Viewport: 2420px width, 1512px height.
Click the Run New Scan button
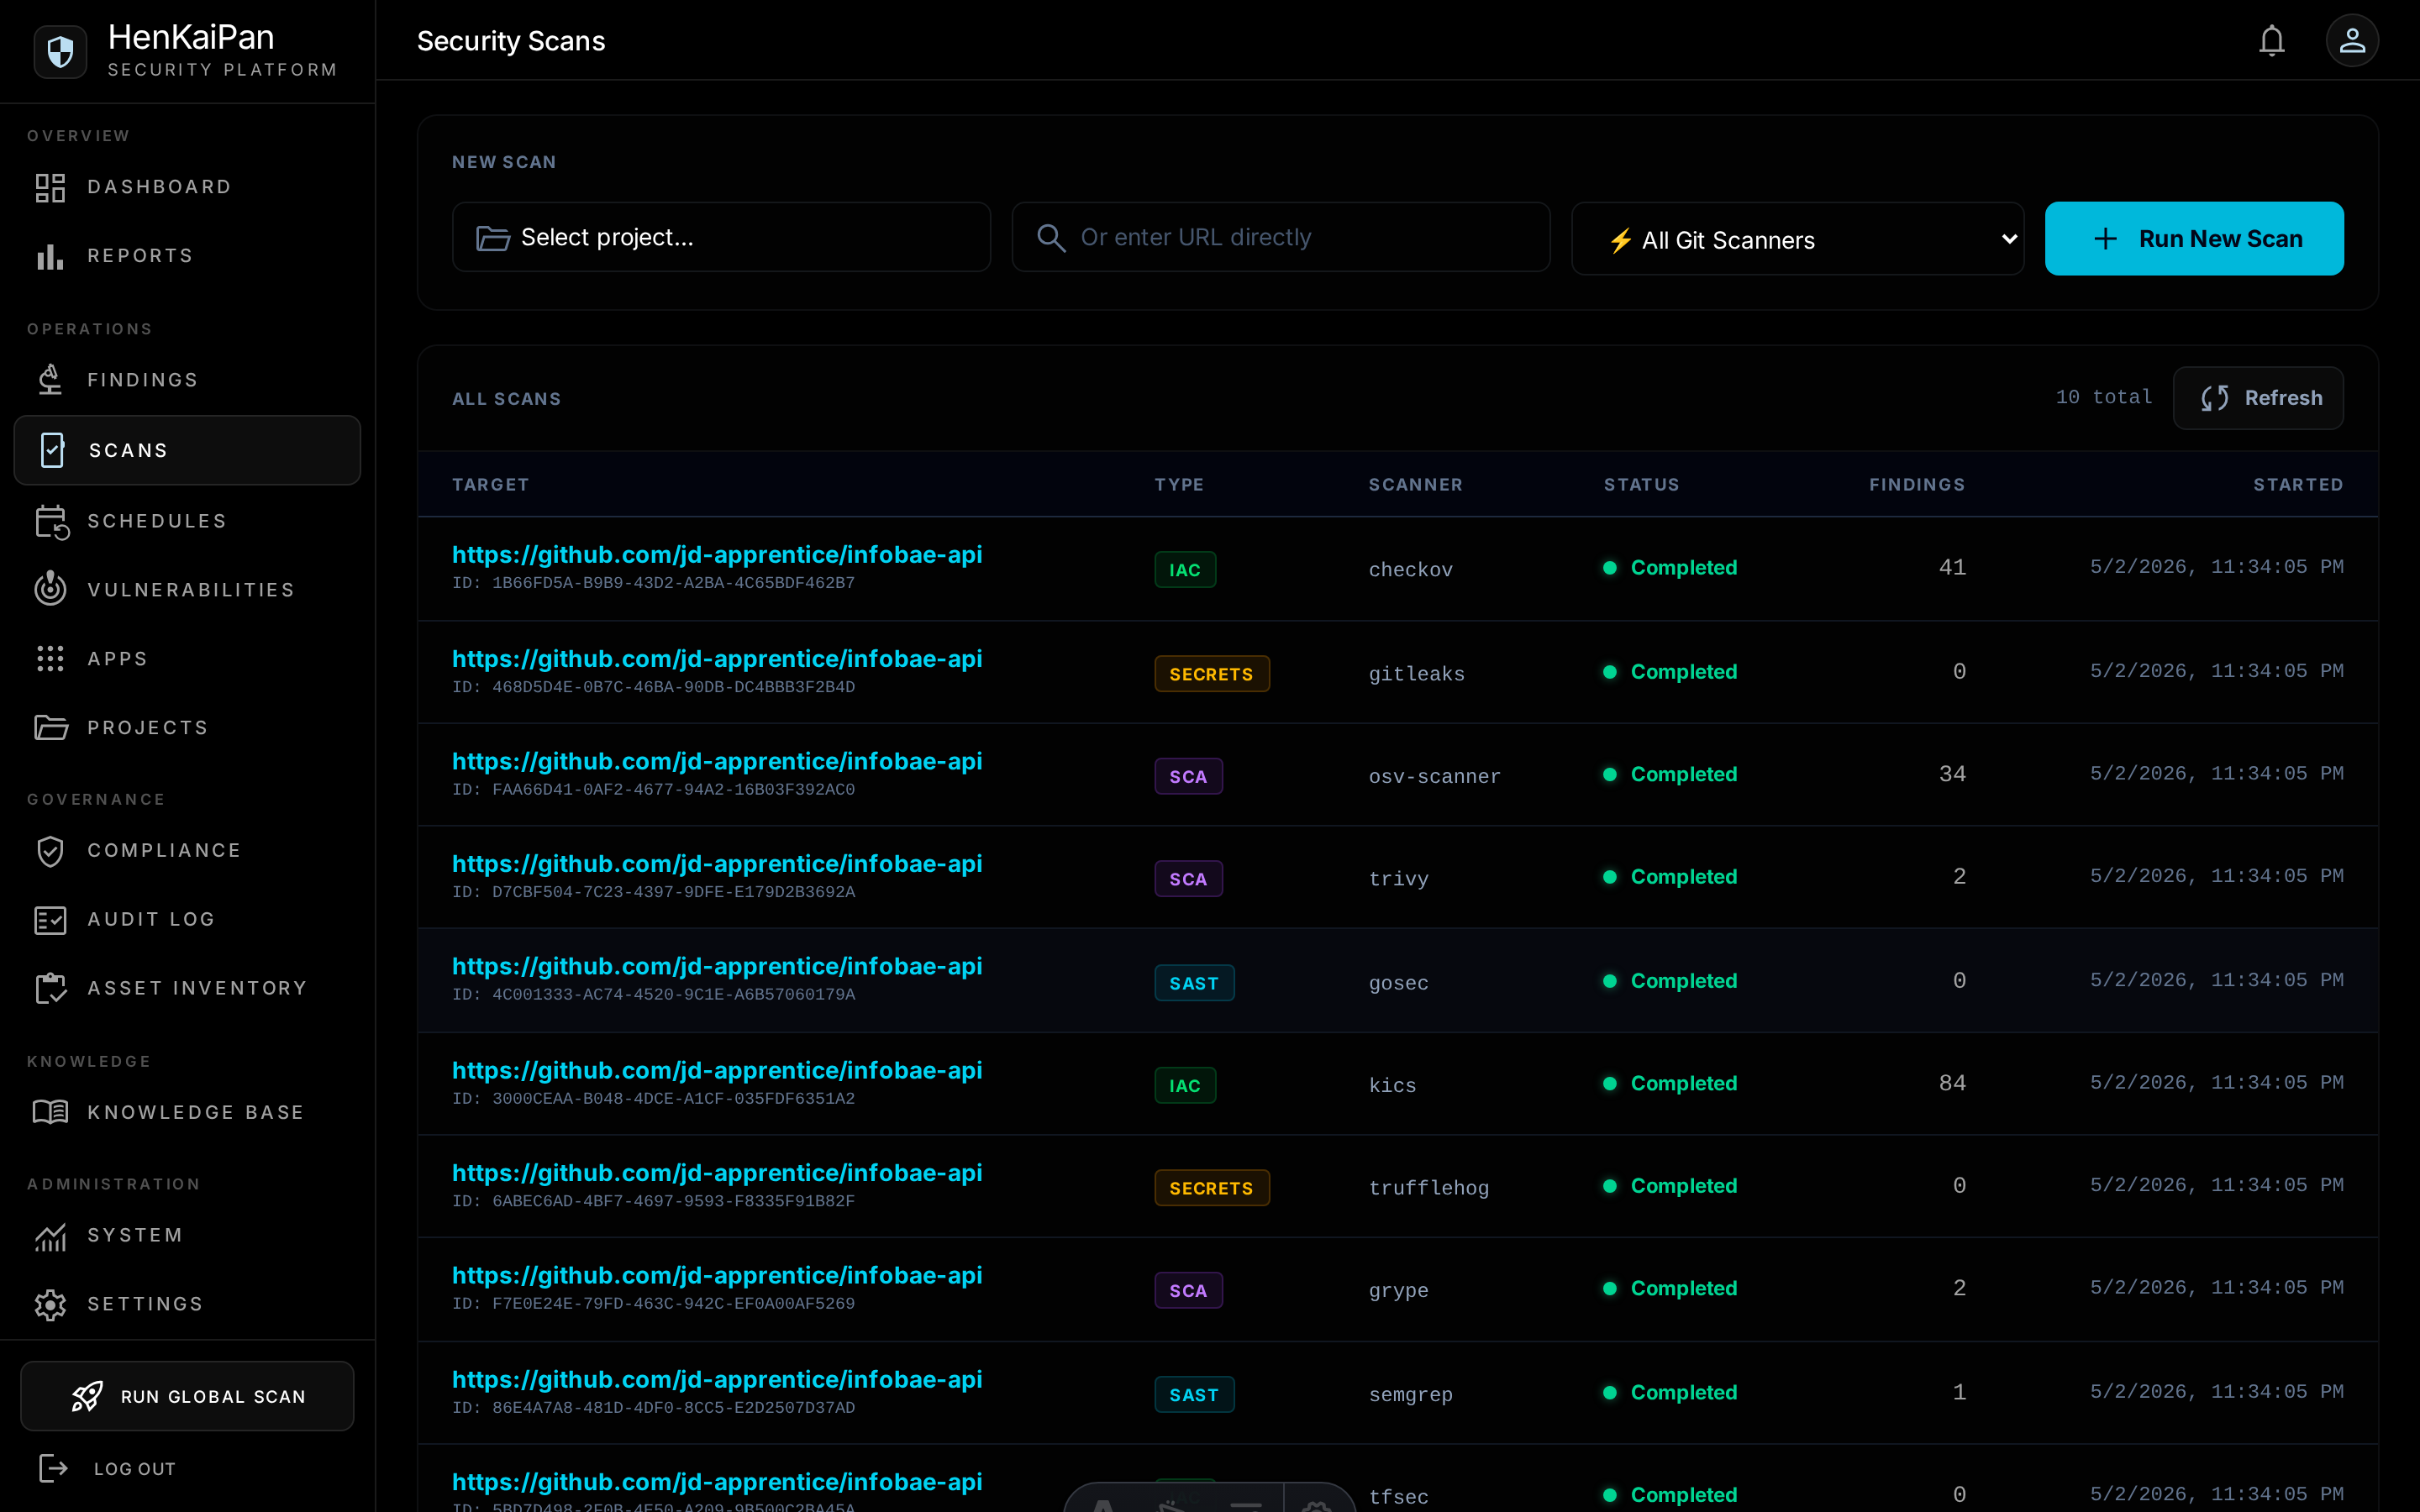pos(2194,239)
